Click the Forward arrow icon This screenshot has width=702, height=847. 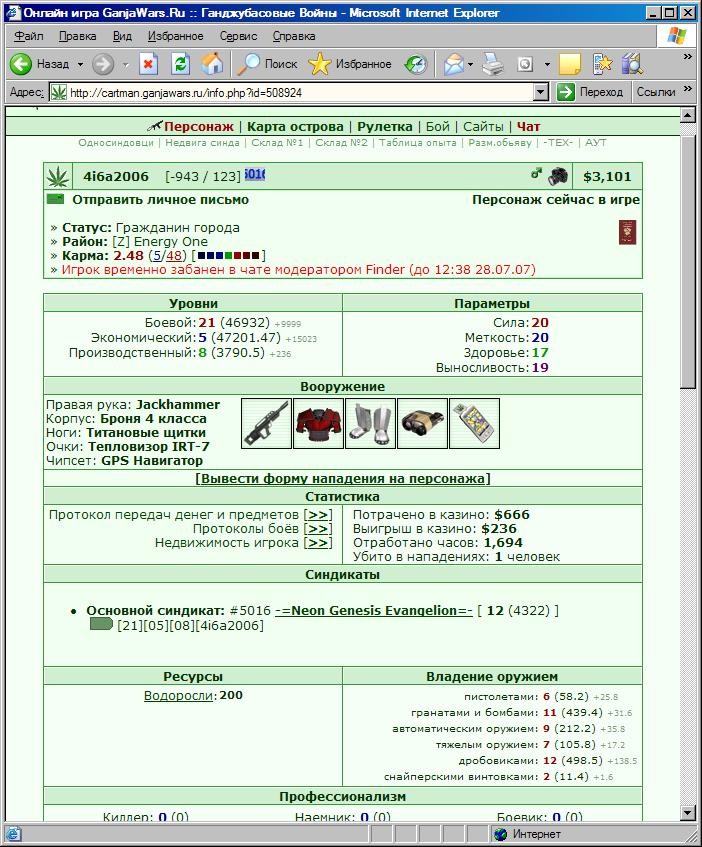coord(103,64)
